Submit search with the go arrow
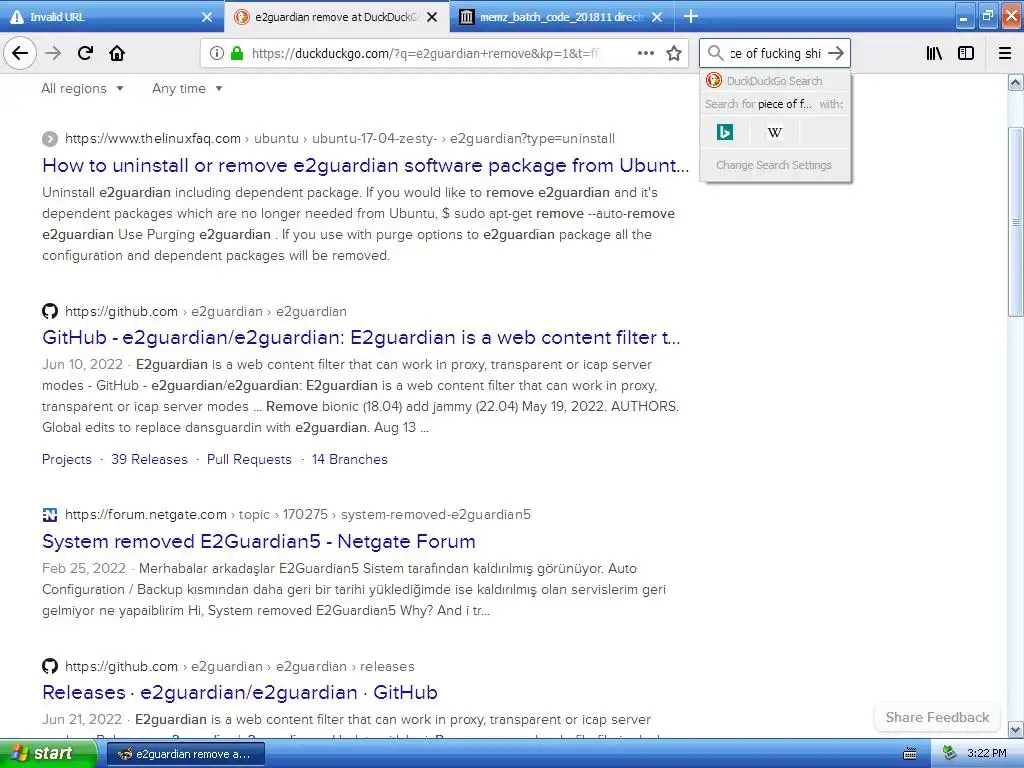 [x=836, y=53]
